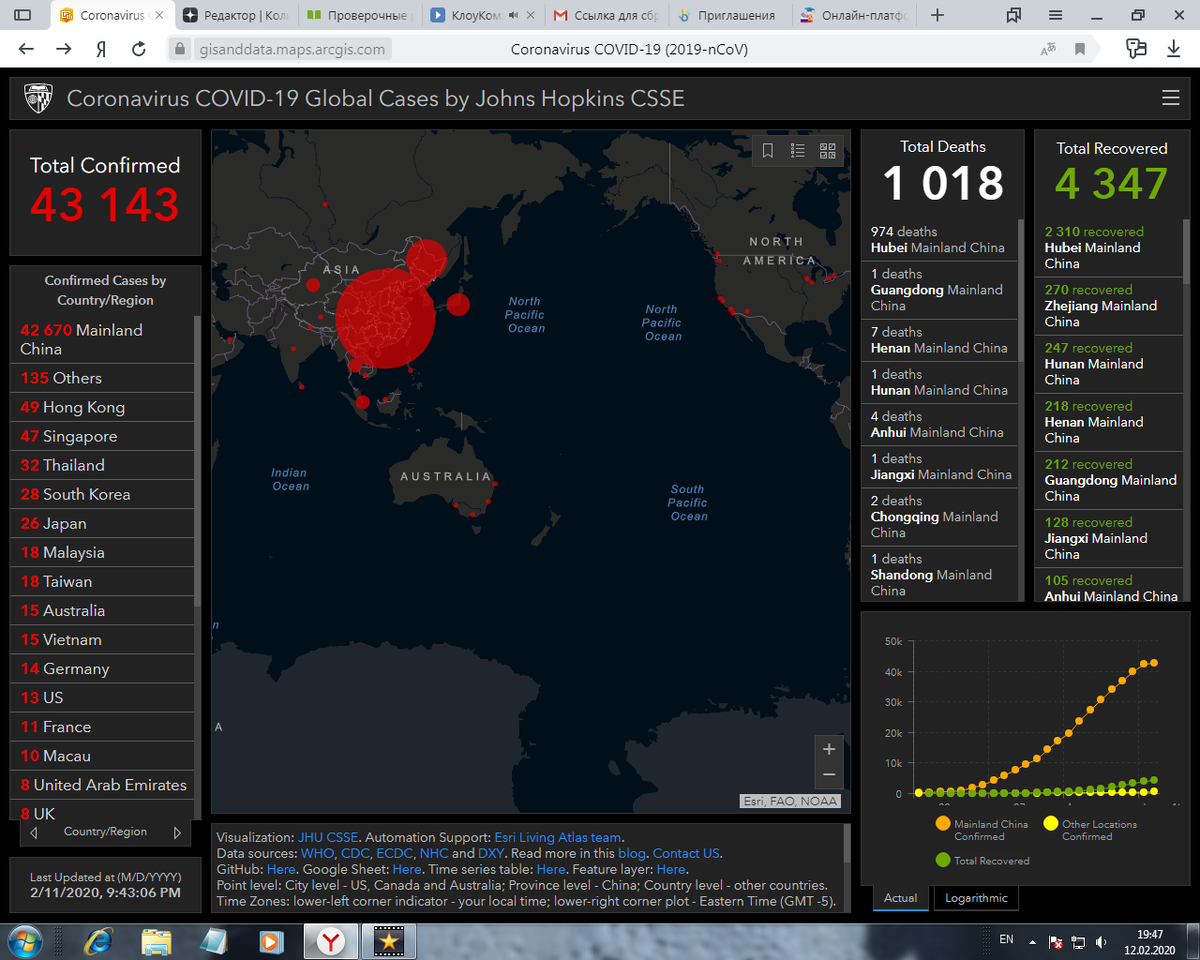Click Johns Hopkins shield logo
The width and height of the screenshot is (1200, 960).
point(38,98)
